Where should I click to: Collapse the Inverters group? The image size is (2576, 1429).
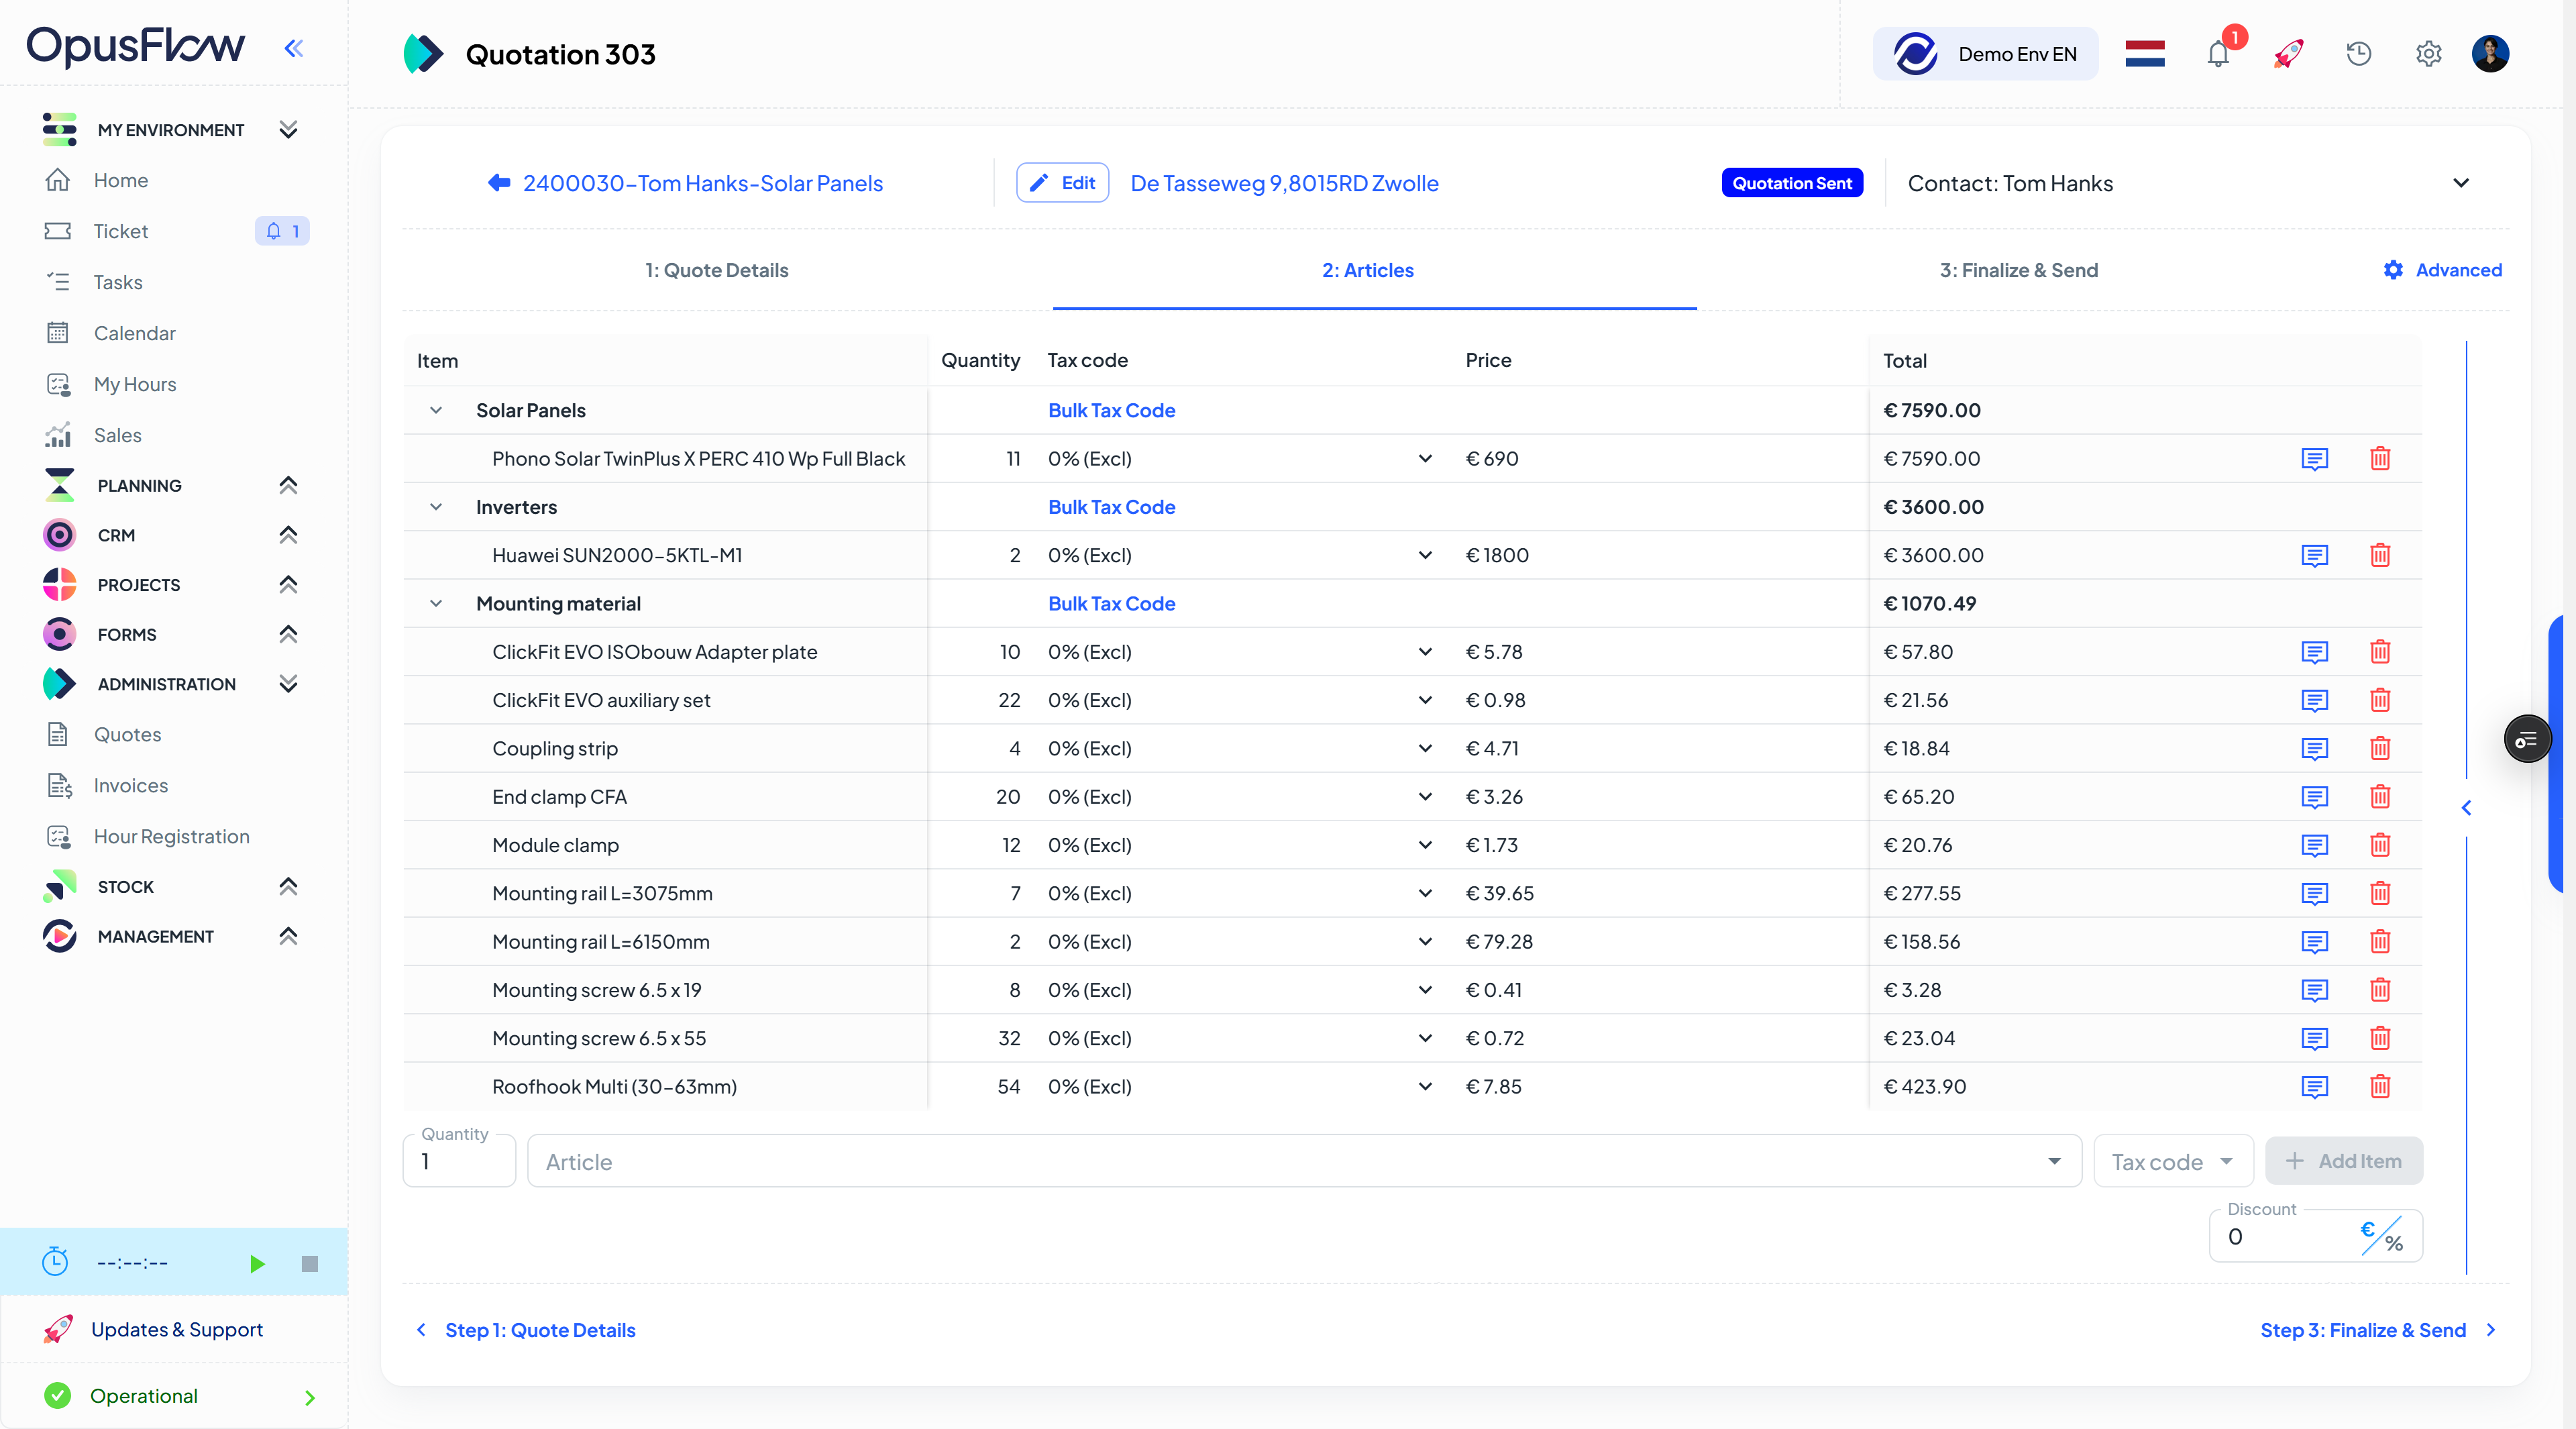pyautogui.click(x=436, y=507)
